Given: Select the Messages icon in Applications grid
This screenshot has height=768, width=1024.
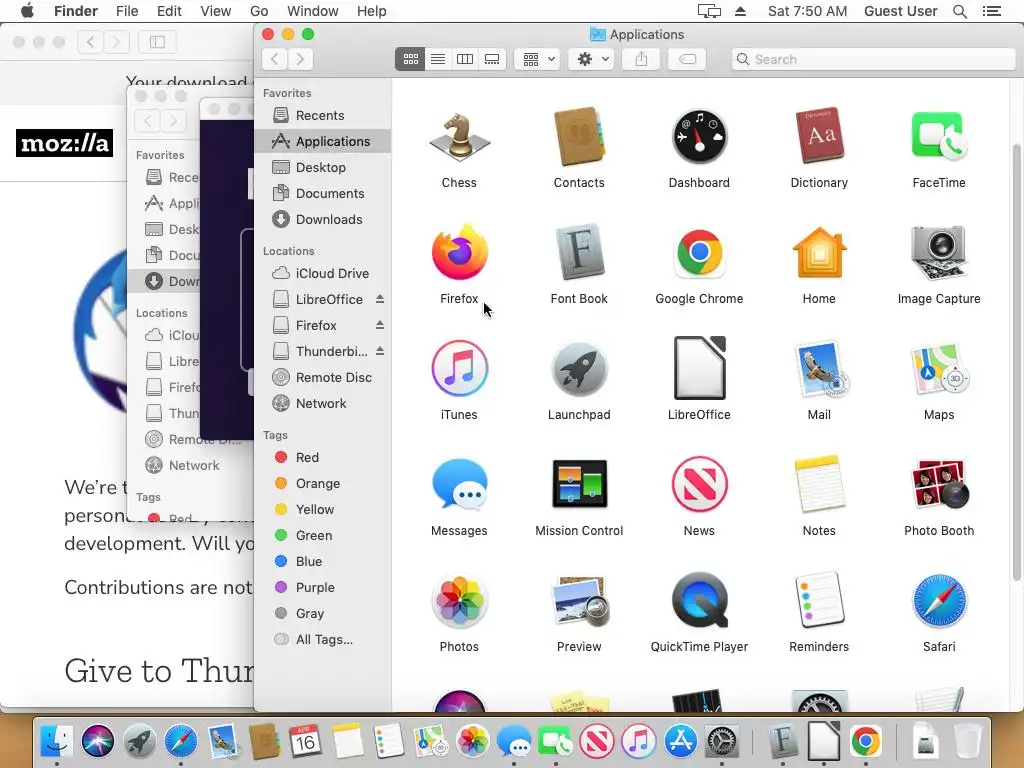Looking at the screenshot, I should click(459, 485).
